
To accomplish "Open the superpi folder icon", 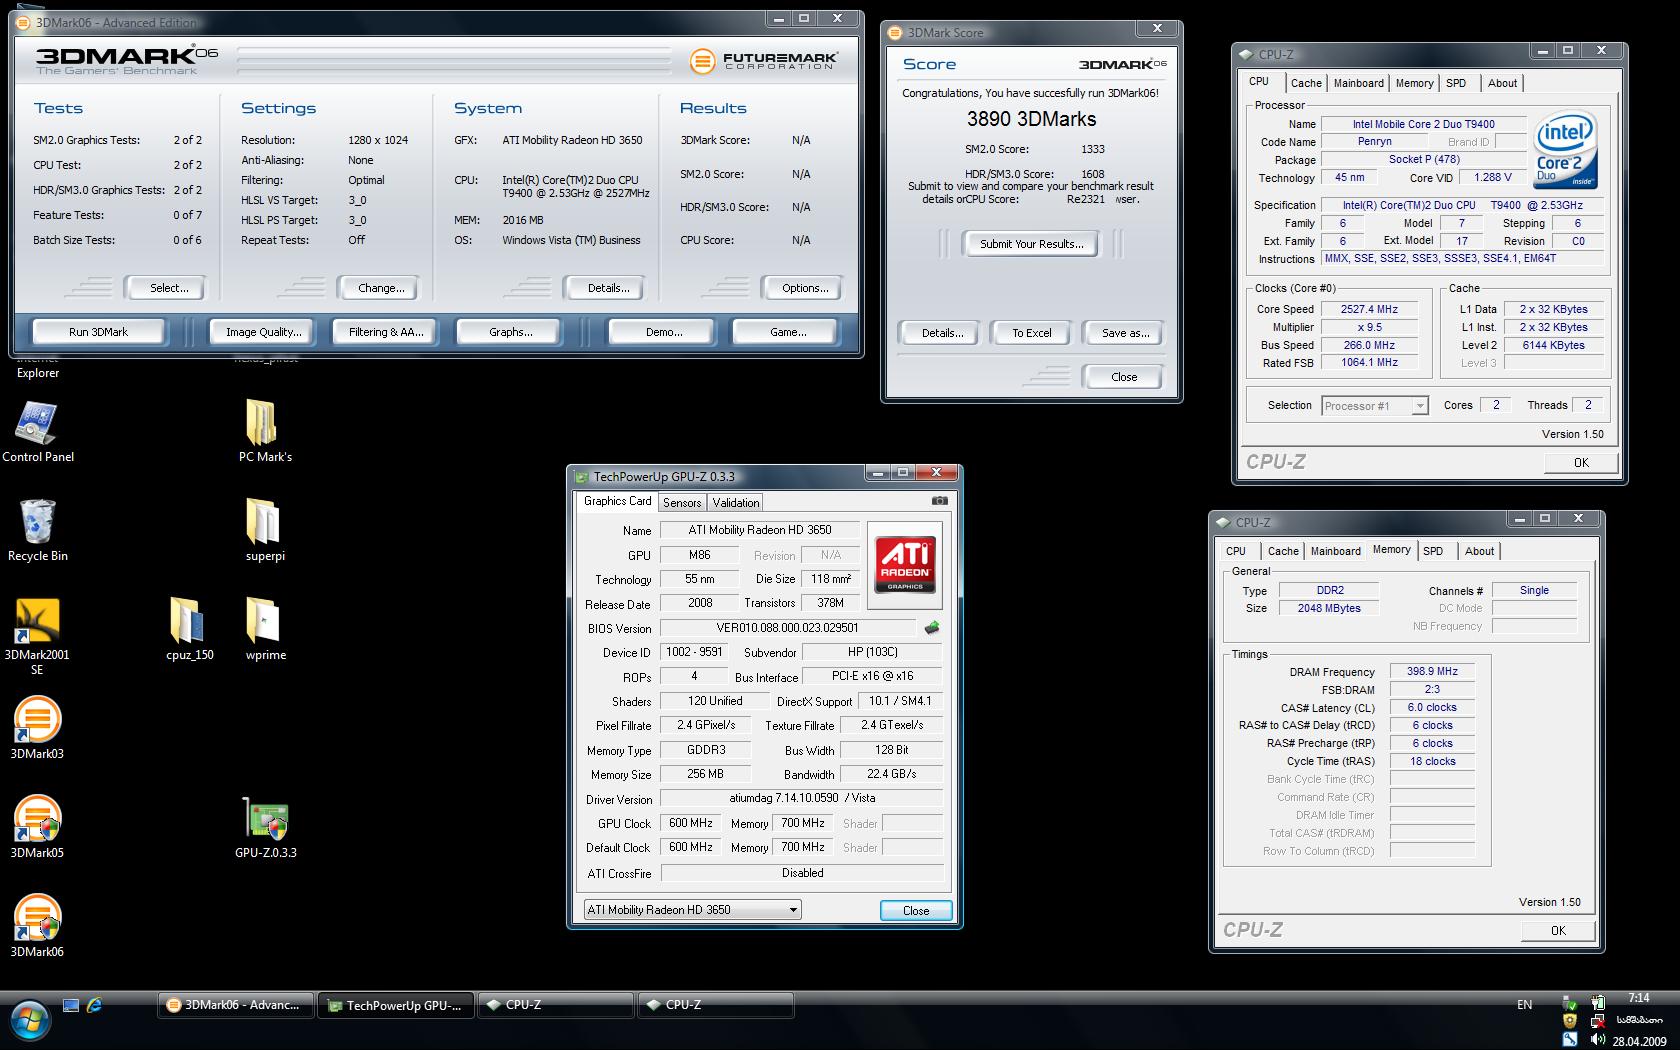I will pos(265,530).
